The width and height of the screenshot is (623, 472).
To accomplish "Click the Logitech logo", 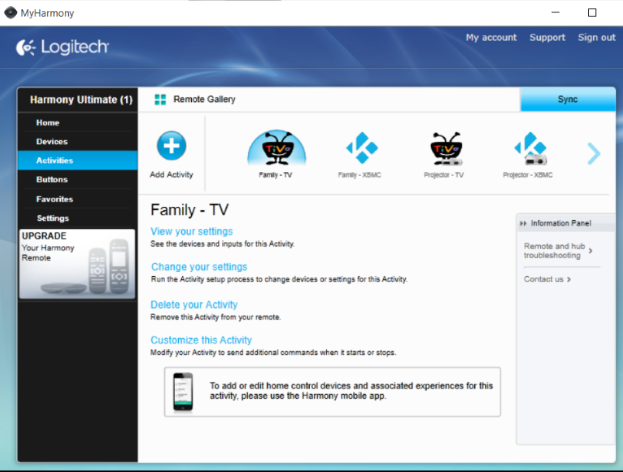I will coord(62,47).
